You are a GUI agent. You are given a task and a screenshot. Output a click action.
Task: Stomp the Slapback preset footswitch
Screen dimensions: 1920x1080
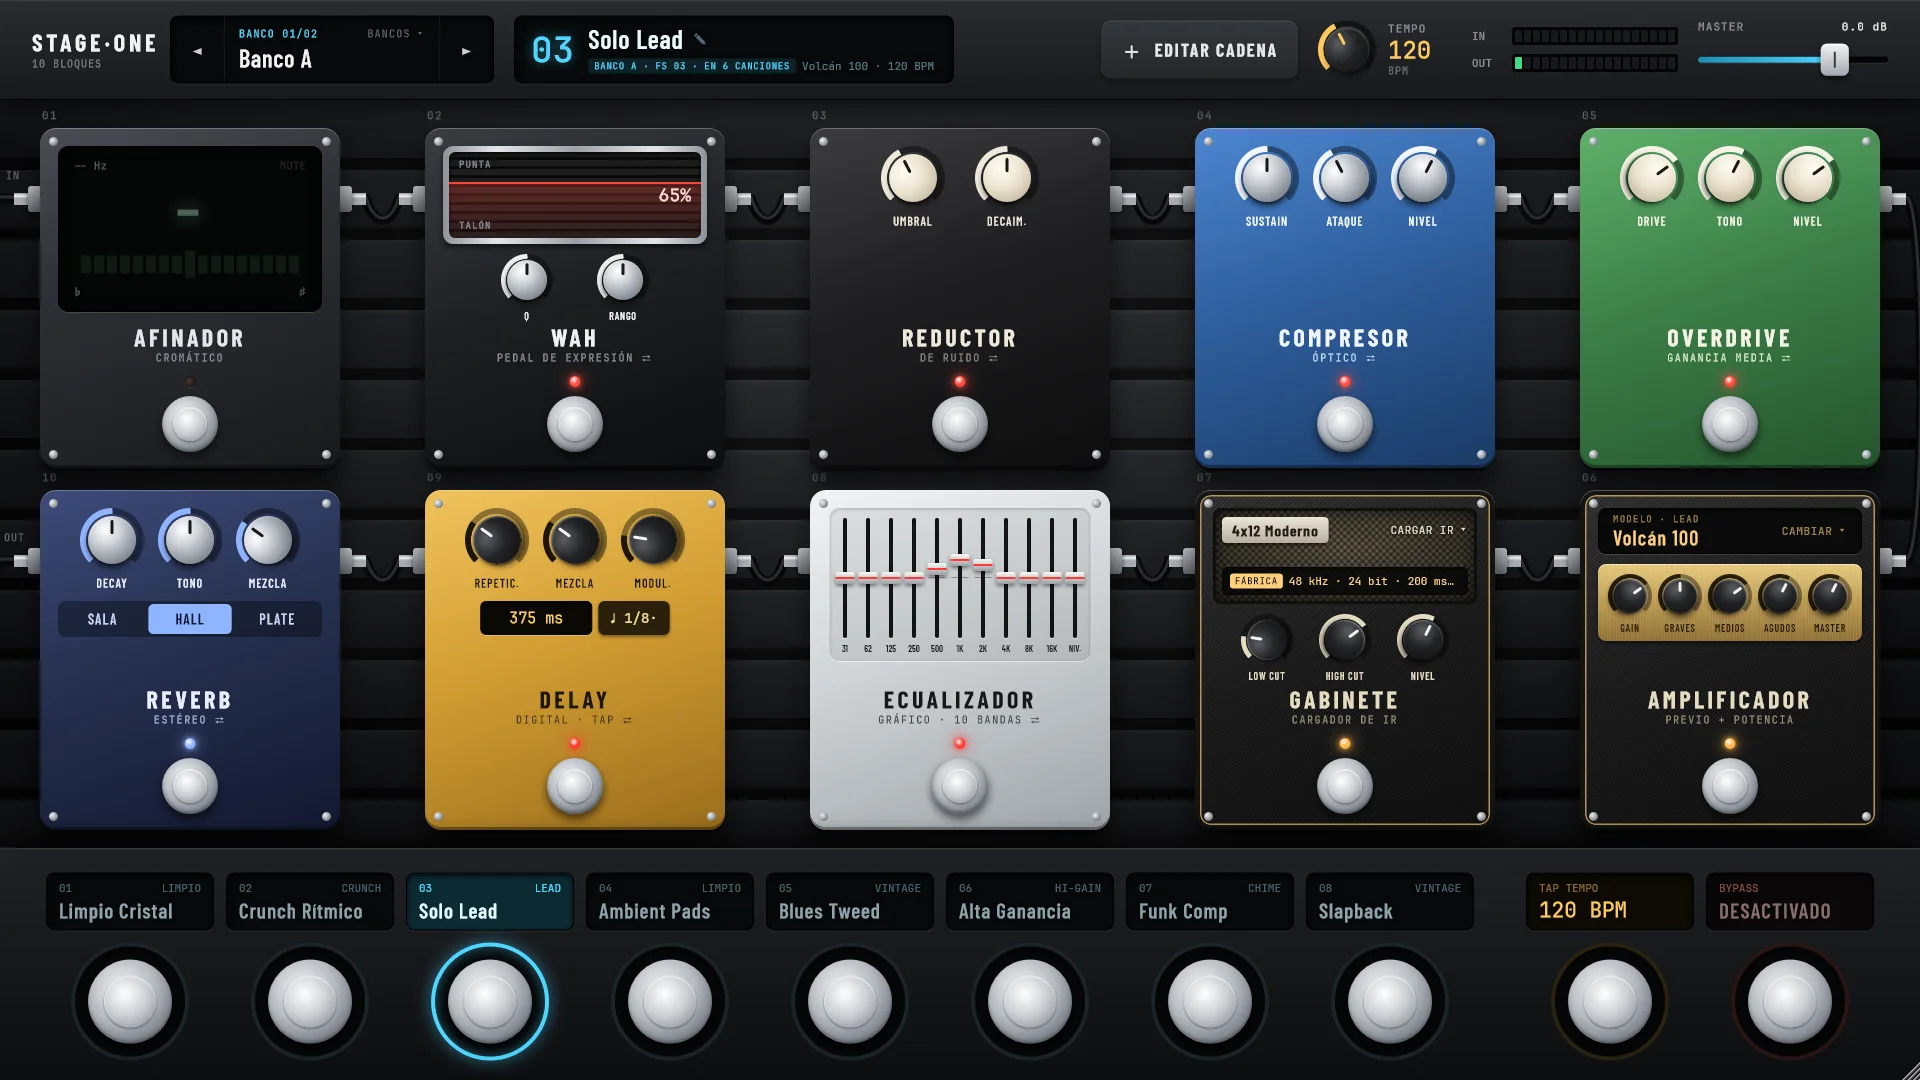click(x=1390, y=1002)
